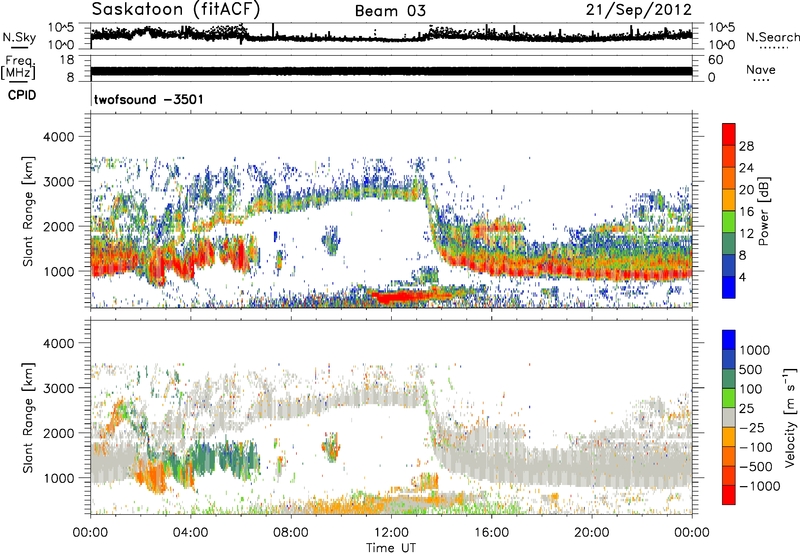Click the "60" Nave axis tick
The width and height of the screenshot is (800, 554).
(x=715, y=60)
